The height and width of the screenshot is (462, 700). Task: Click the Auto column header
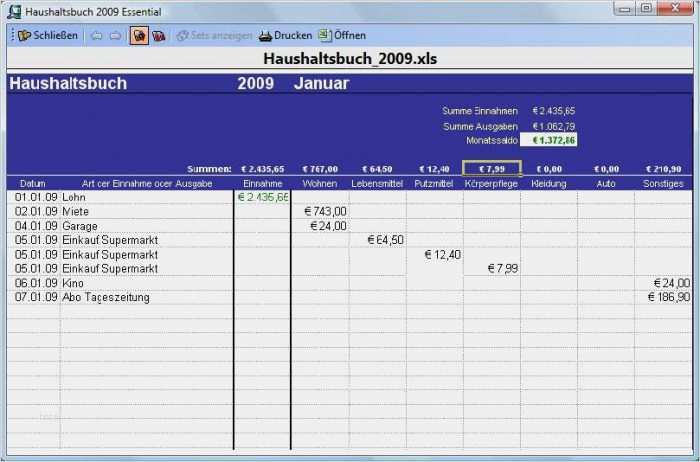click(606, 183)
